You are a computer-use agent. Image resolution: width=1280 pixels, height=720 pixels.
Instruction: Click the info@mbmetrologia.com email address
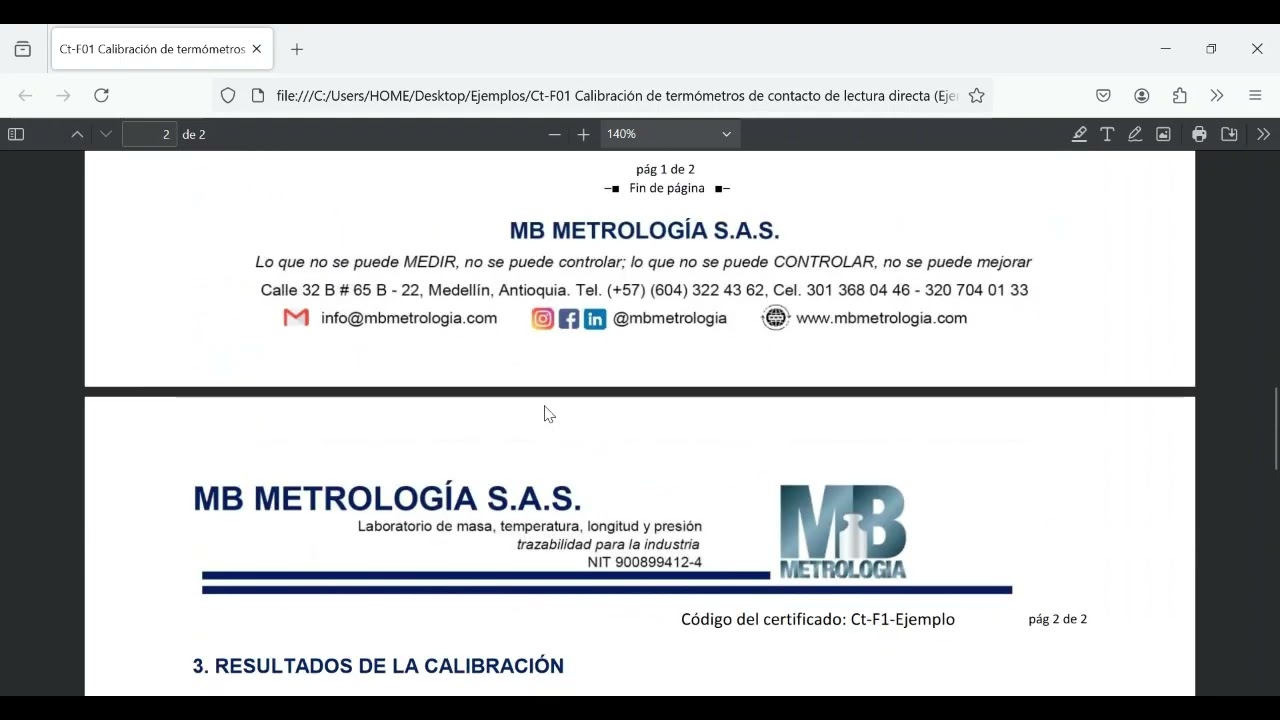(409, 318)
